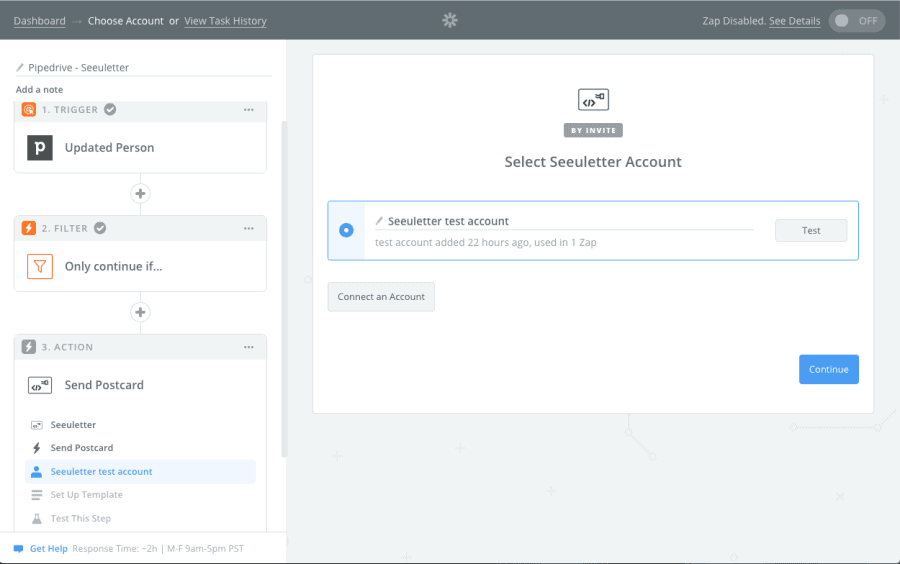Open the Set Up Template substep

[140, 495]
